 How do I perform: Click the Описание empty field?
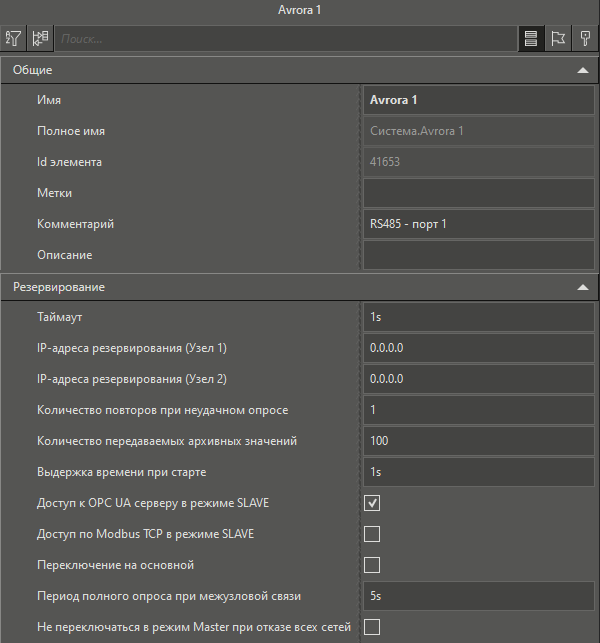(x=479, y=255)
